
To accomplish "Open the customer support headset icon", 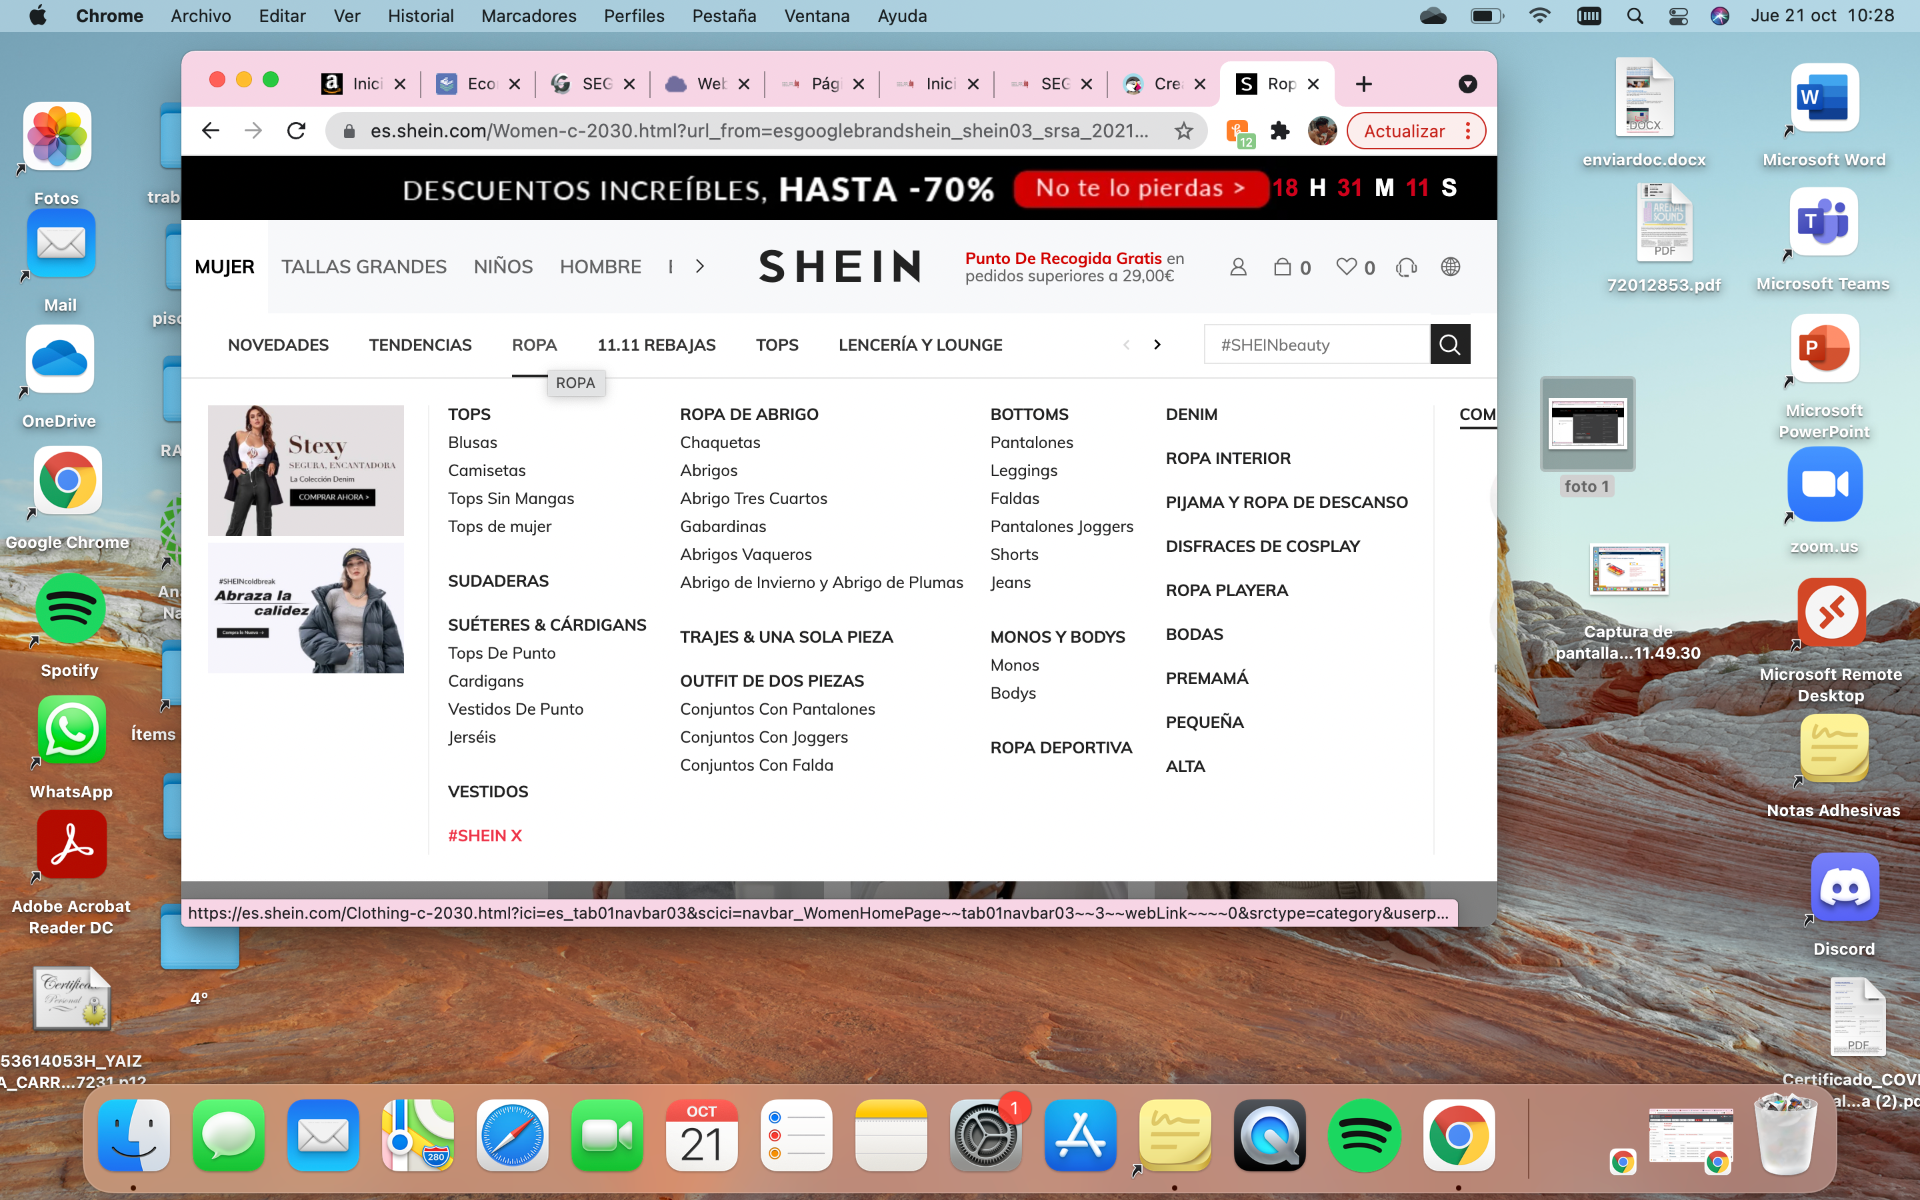I will (x=1407, y=267).
